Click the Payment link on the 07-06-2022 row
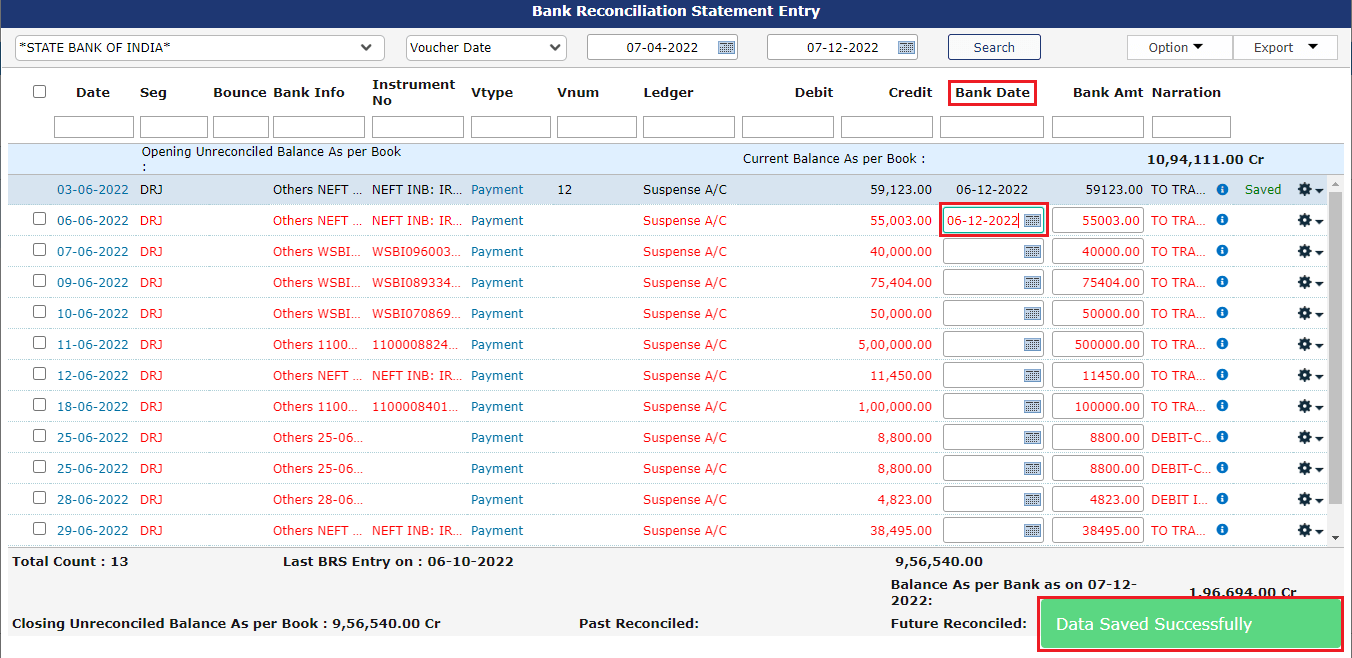Viewport: 1352px width, 658px height. [x=497, y=251]
